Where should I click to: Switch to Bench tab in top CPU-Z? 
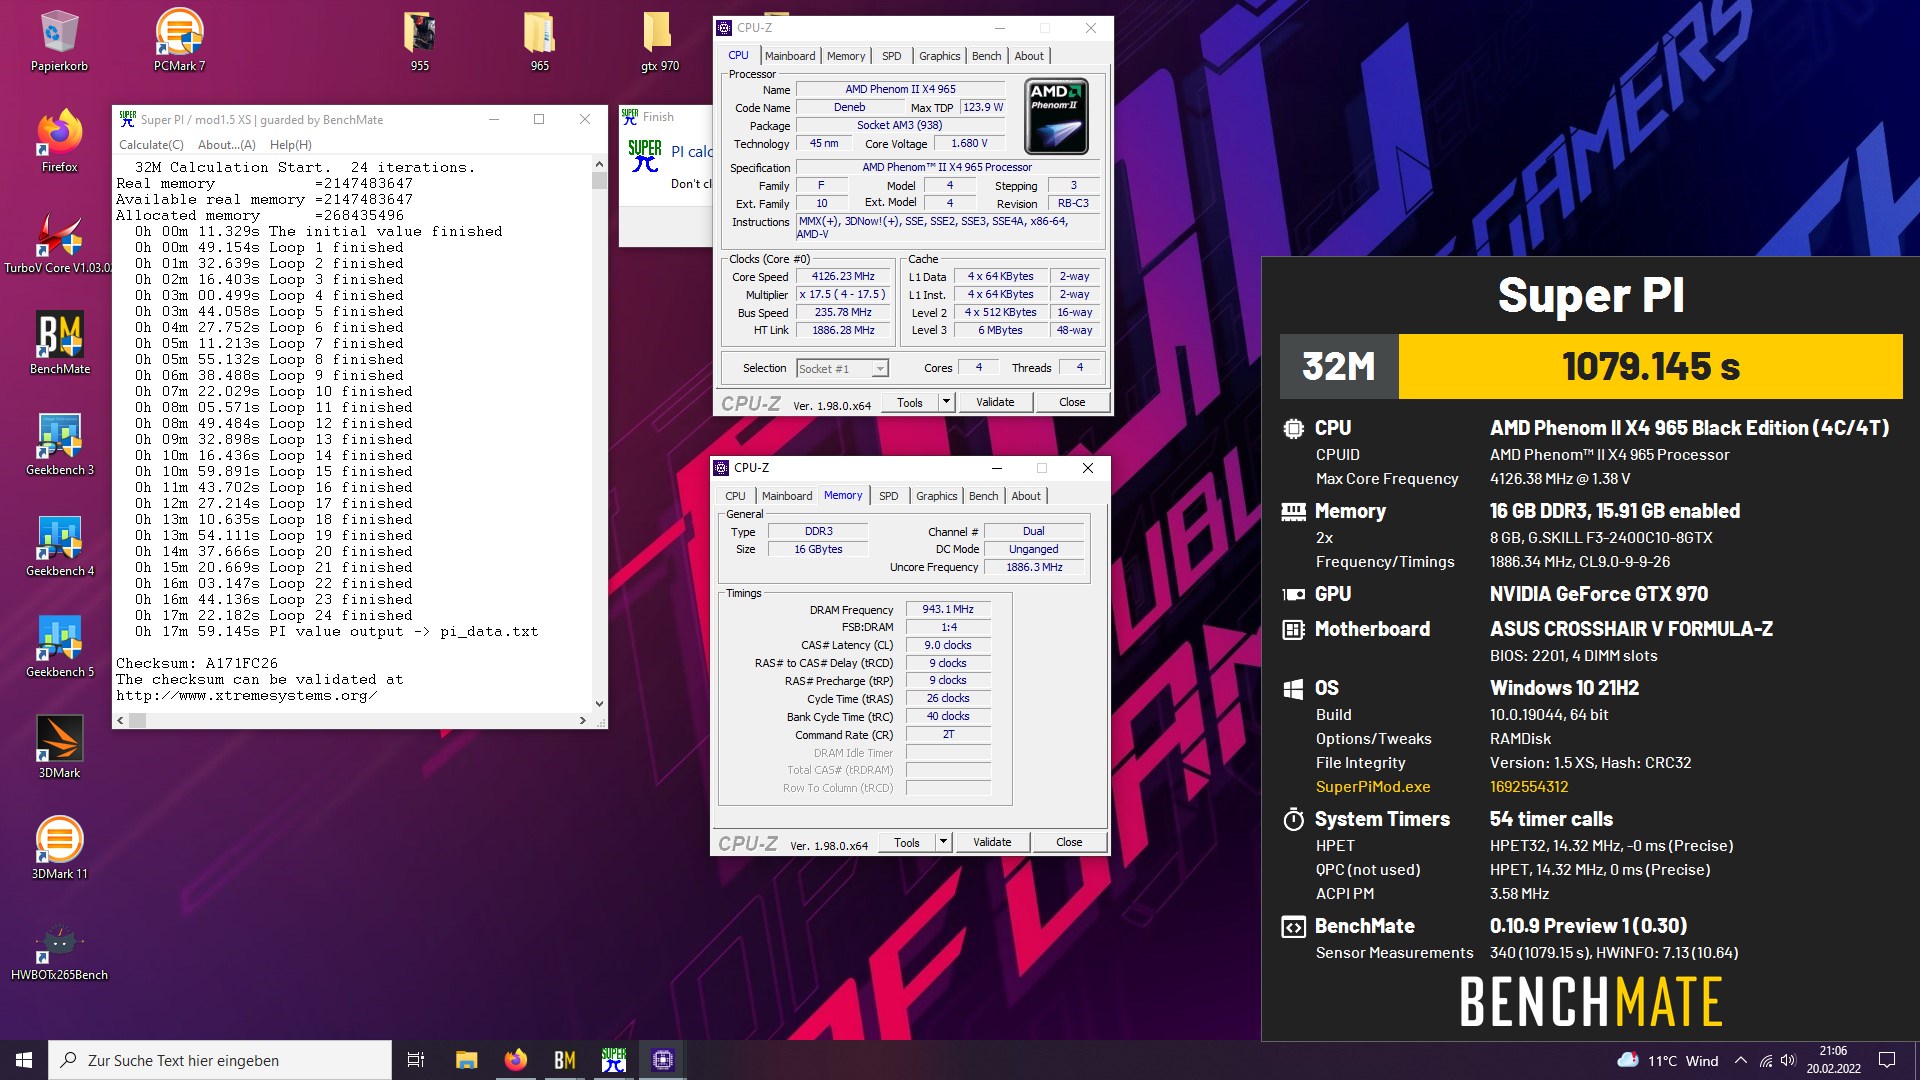[x=986, y=56]
